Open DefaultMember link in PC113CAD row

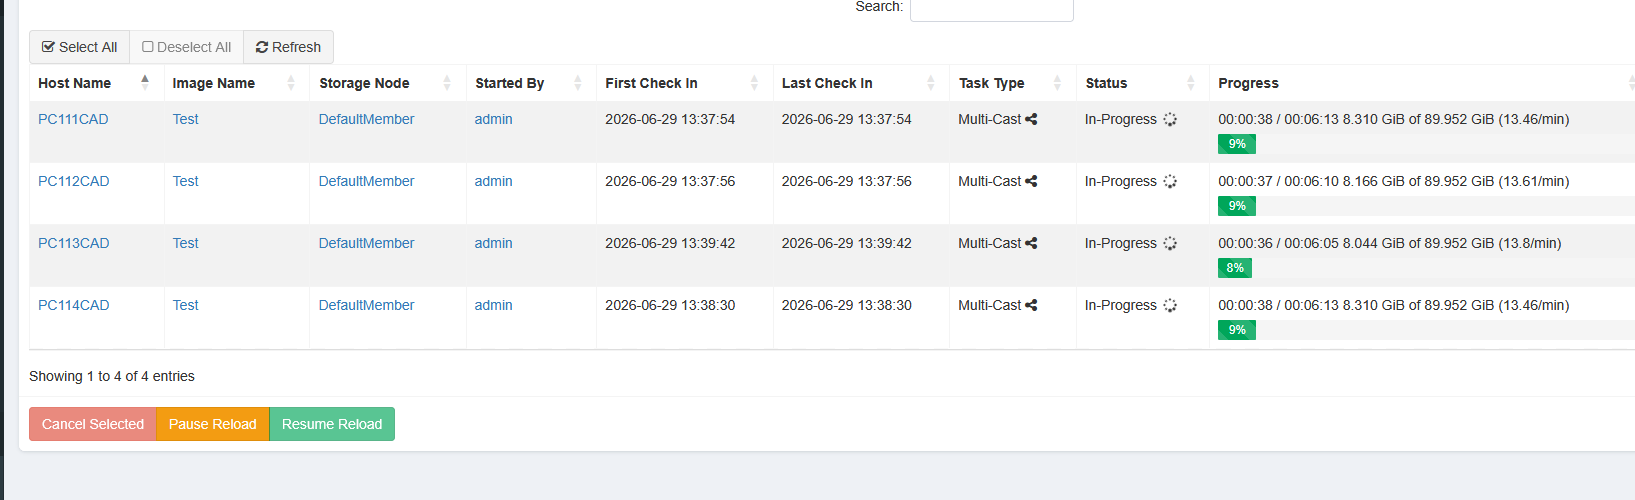coord(366,243)
